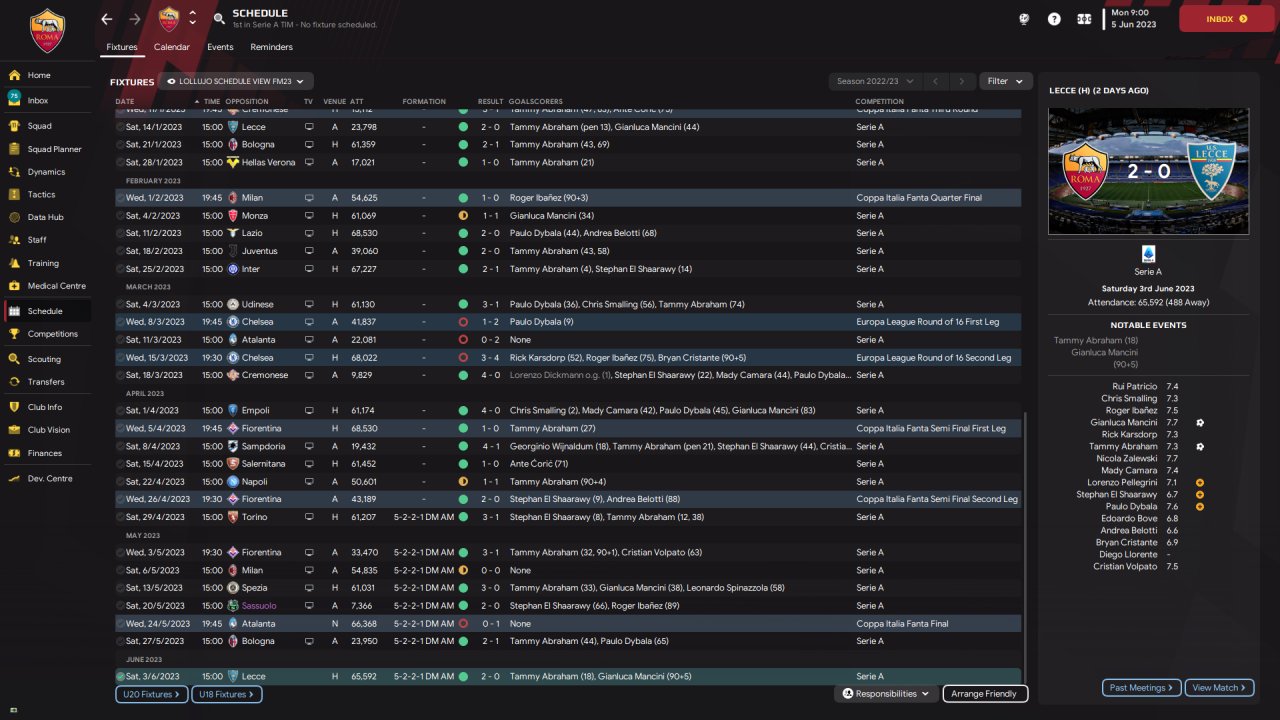Expand the Filter dropdown
The height and width of the screenshot is (720, 1280).
coord(1007,81)
